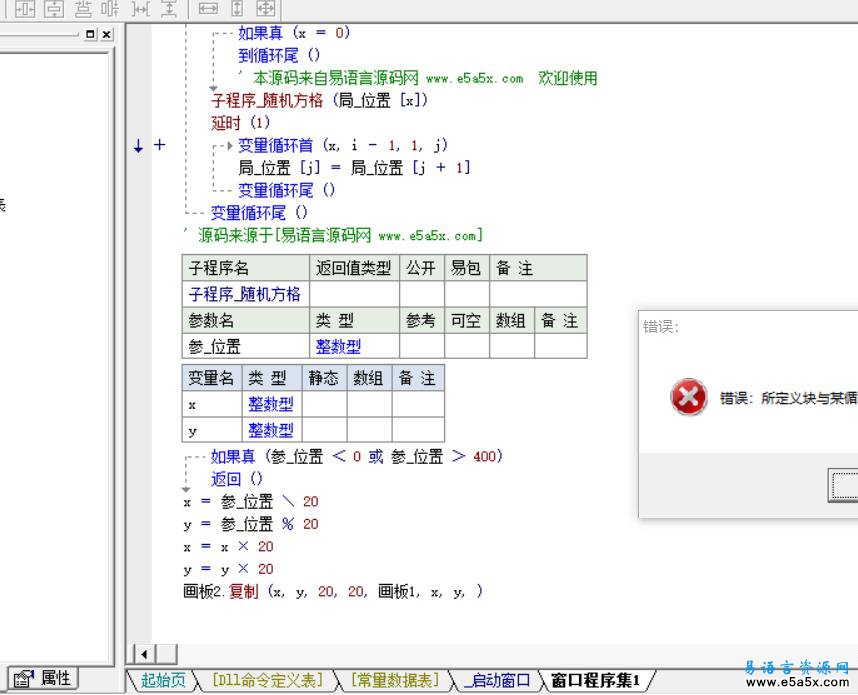Click the empty 返回值类型 cell of 子程序_随机方格
The width and height of the screenshot is (858, 695).
click(354, 294)
